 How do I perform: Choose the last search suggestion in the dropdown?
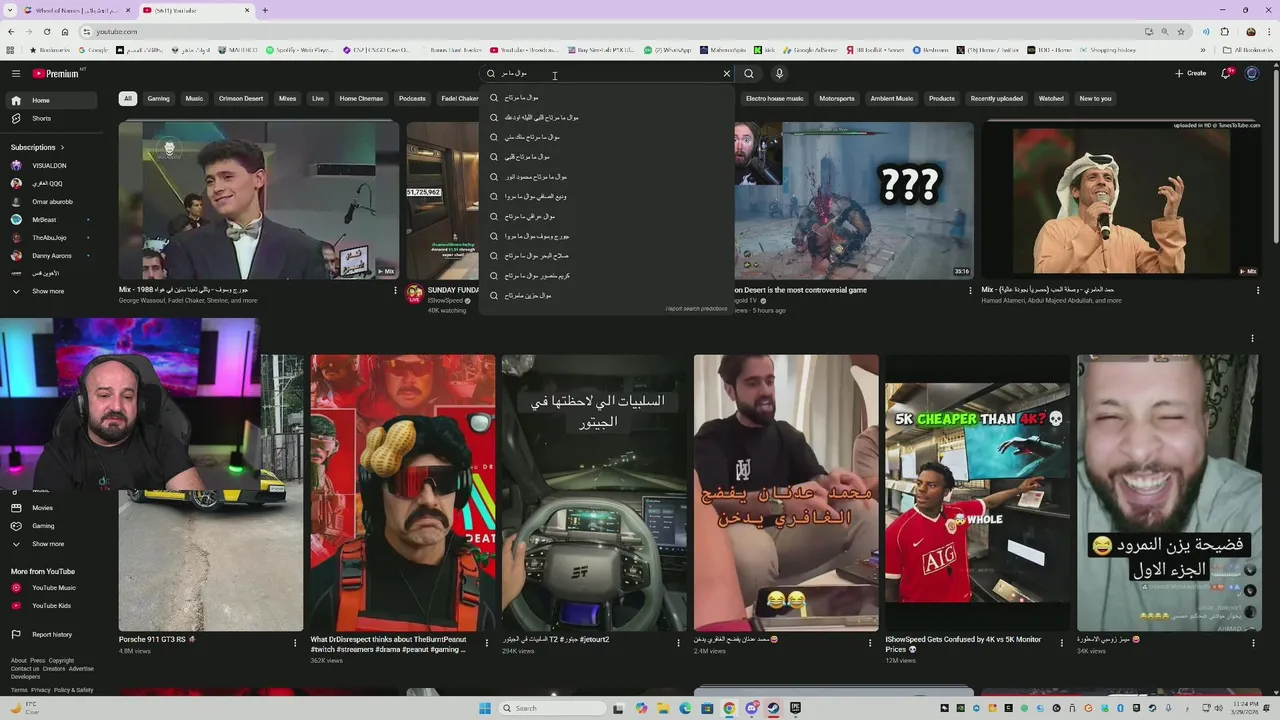606,295
